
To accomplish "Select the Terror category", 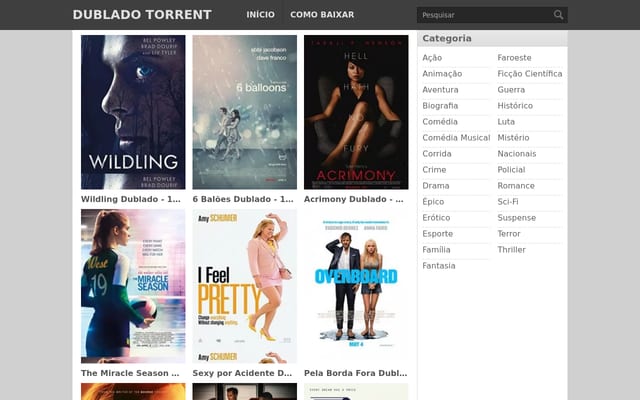I will click(x=509, y=234).
